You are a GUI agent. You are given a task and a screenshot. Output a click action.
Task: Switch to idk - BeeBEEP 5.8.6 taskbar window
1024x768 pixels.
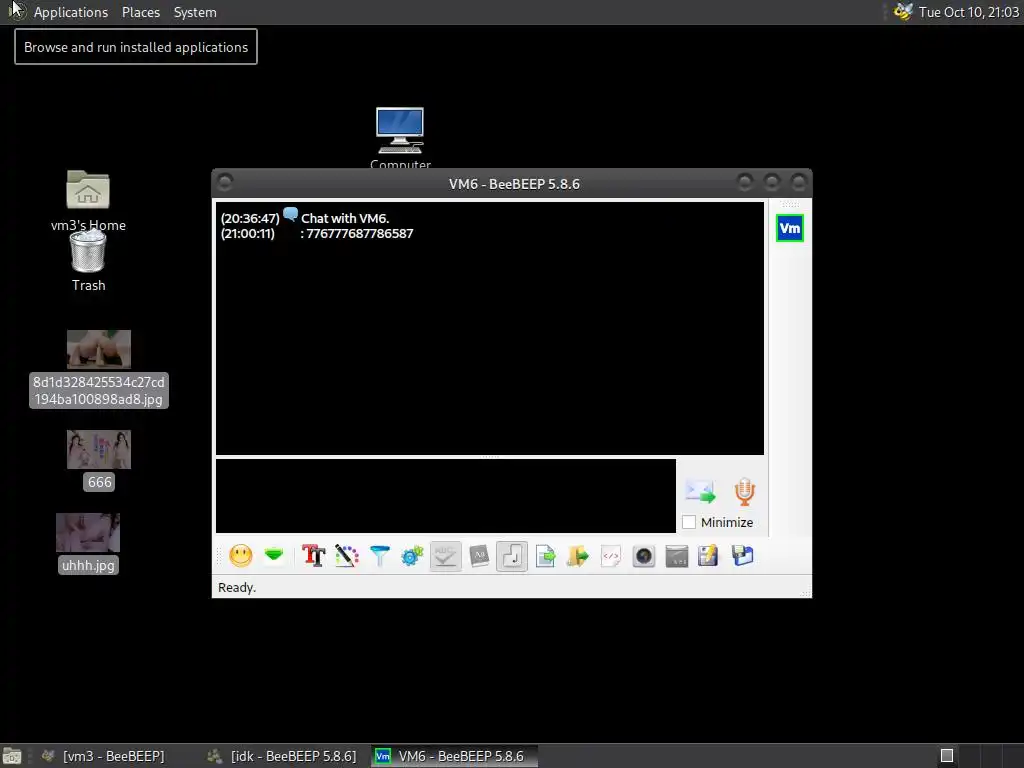(x=282, y=756)
